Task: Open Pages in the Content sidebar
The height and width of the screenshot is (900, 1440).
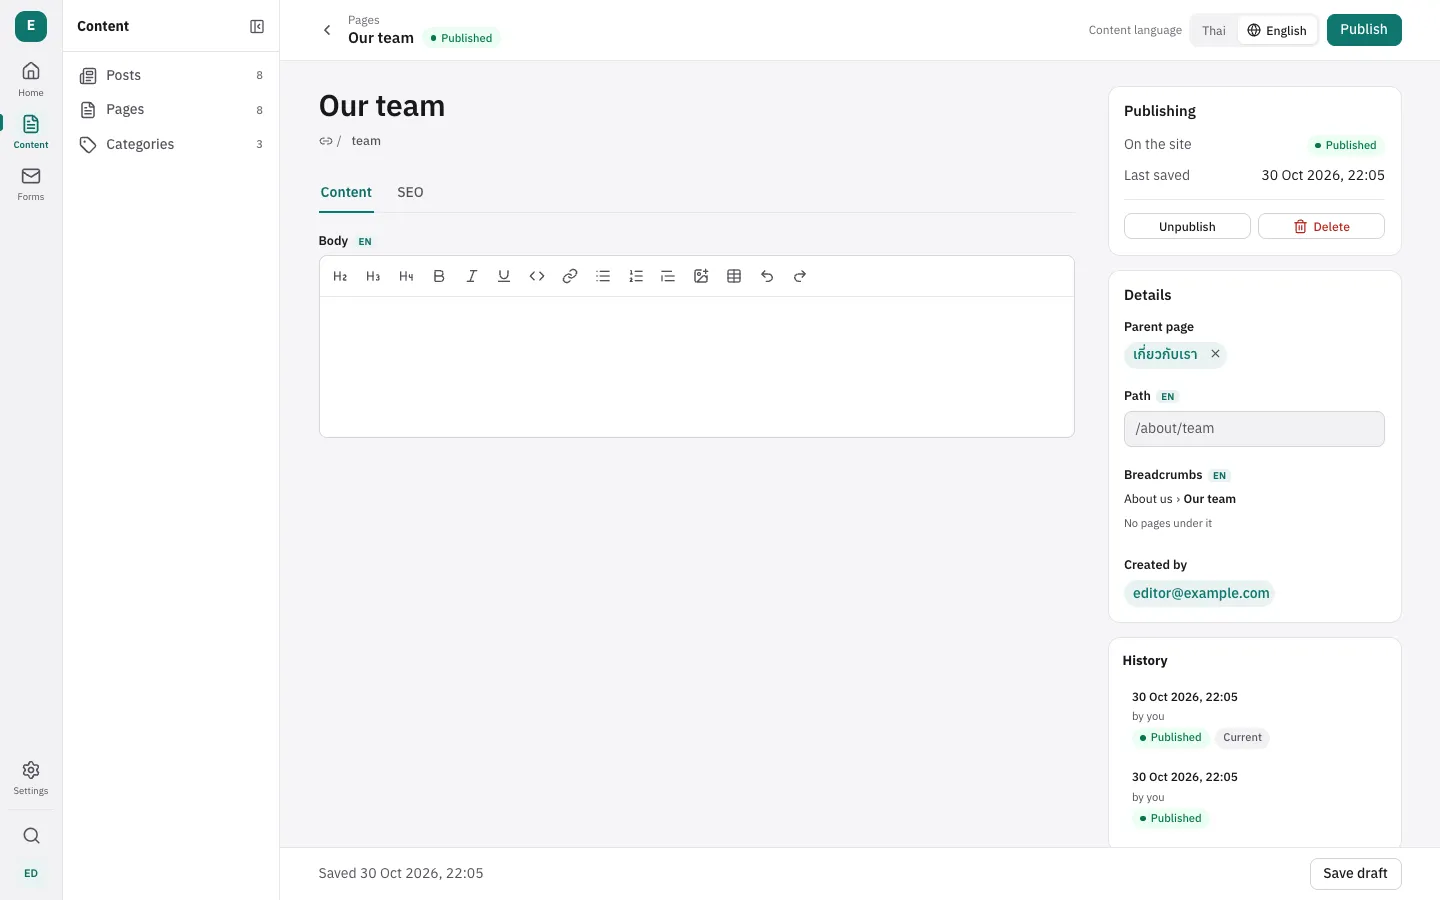Action: [x=171, y=110]
